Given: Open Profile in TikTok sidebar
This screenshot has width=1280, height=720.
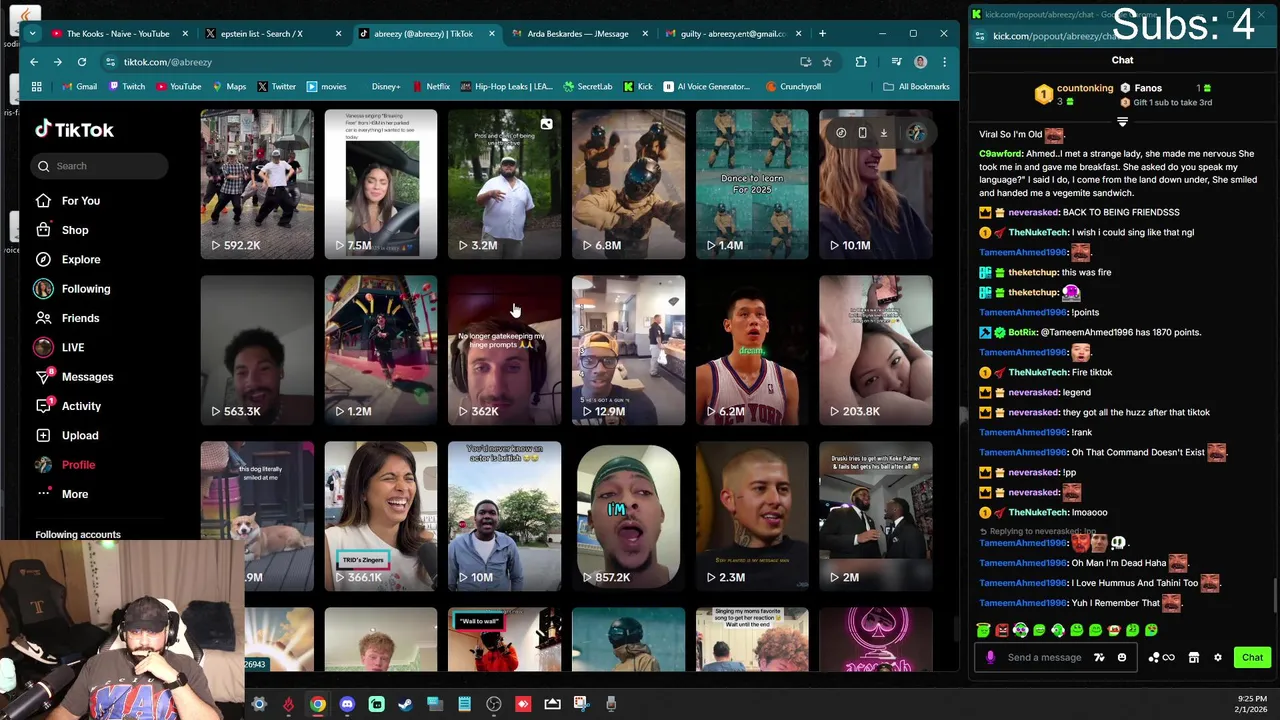Looking at the screenshot, I should pyautogui.click(x=66, y=465).
